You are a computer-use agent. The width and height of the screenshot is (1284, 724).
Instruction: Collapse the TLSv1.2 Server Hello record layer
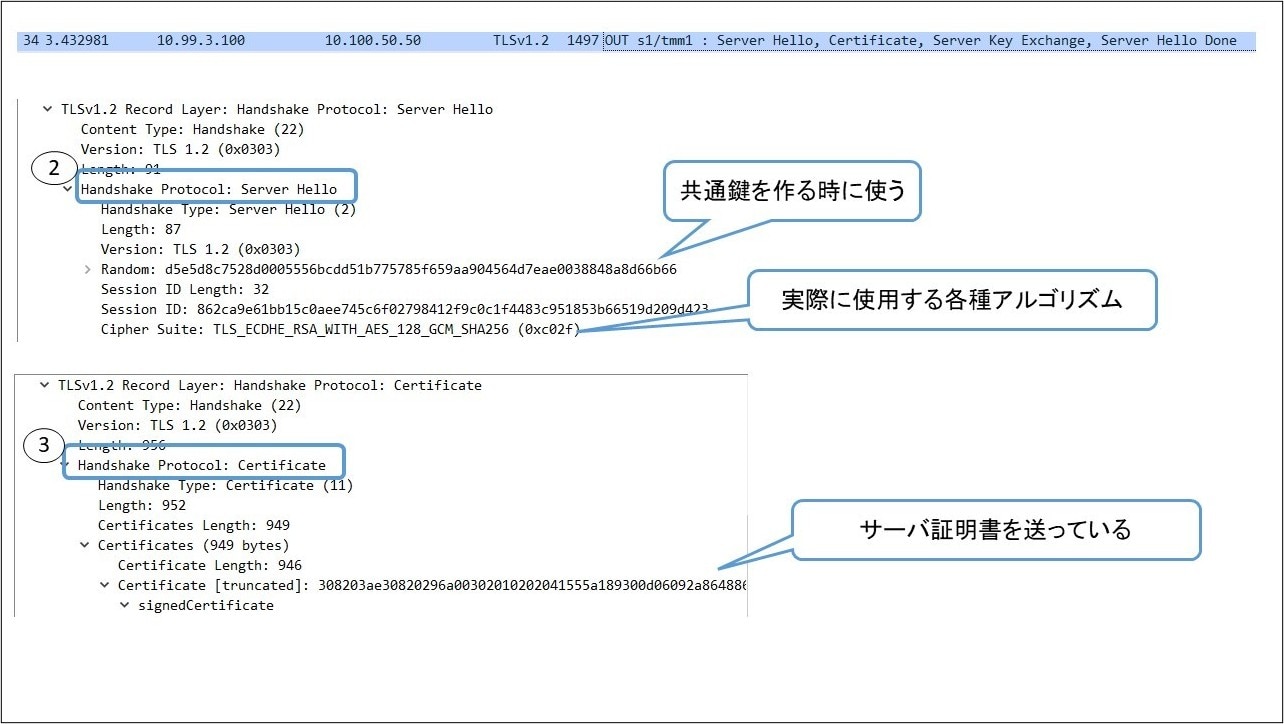[47, 109]
